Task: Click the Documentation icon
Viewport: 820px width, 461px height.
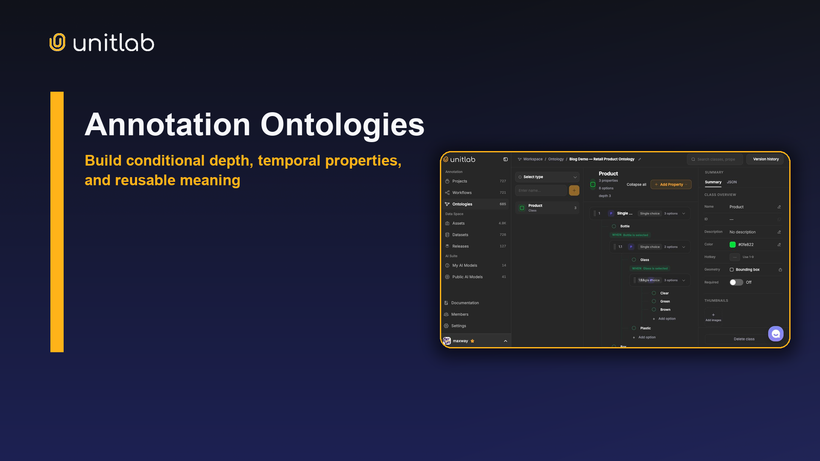Action: coord(446,303)
